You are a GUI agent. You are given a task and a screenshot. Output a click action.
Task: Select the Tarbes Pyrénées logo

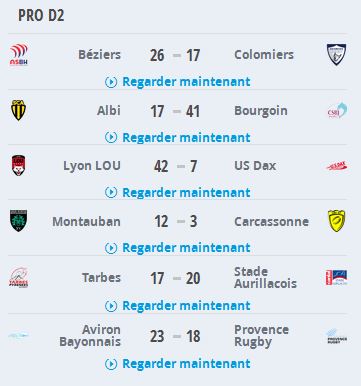(x=19, y=277)
